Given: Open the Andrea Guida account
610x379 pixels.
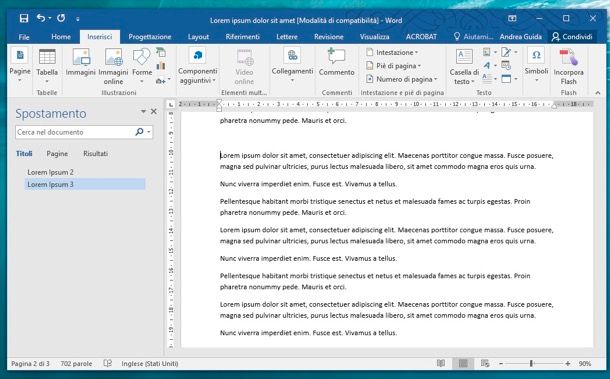Looking at the screenshot, I should (521, 37).
